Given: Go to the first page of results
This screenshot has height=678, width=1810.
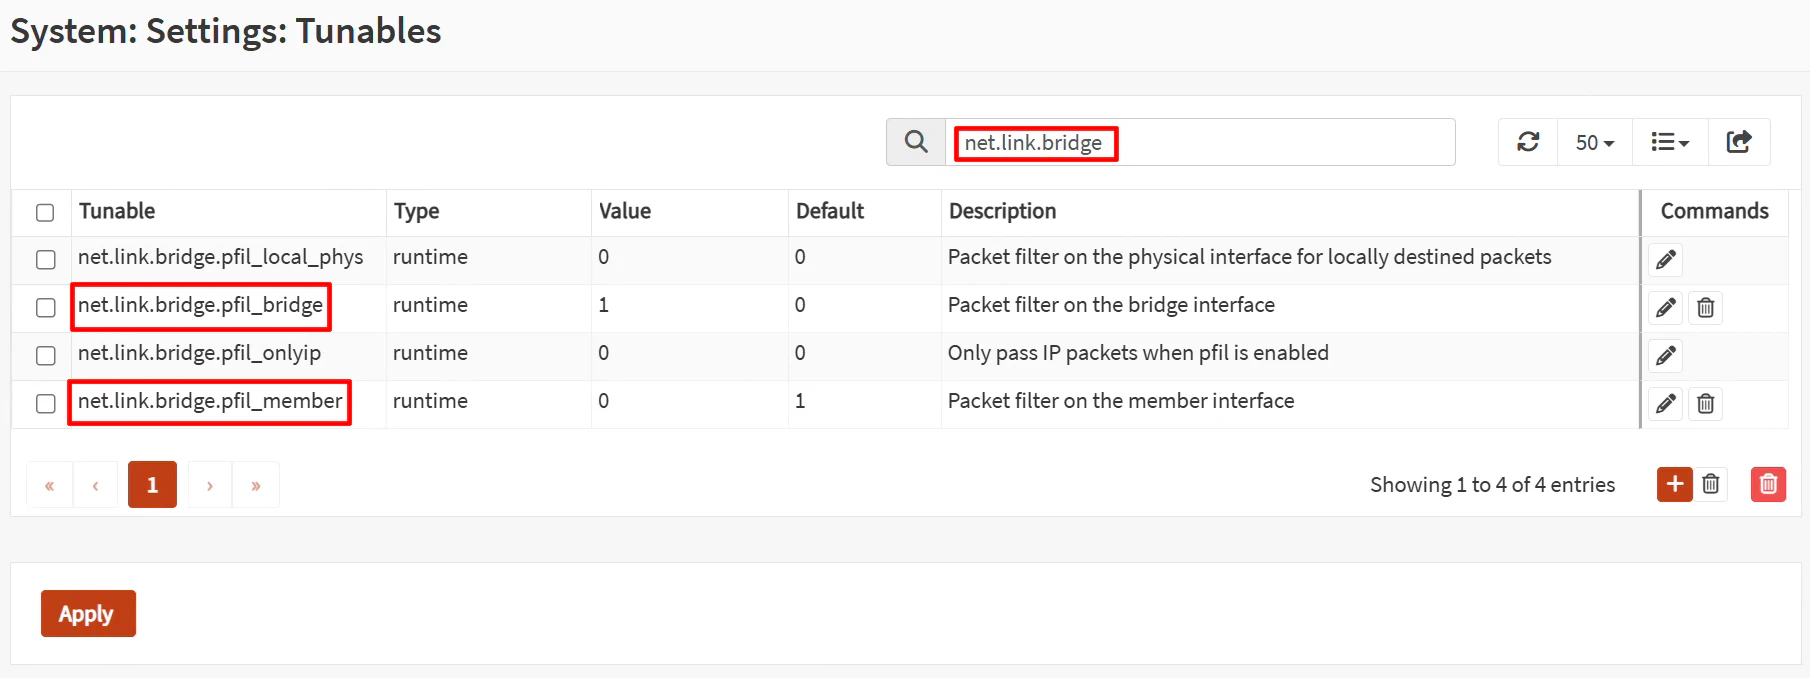Looking at the screenshot, I should point(49,485).
